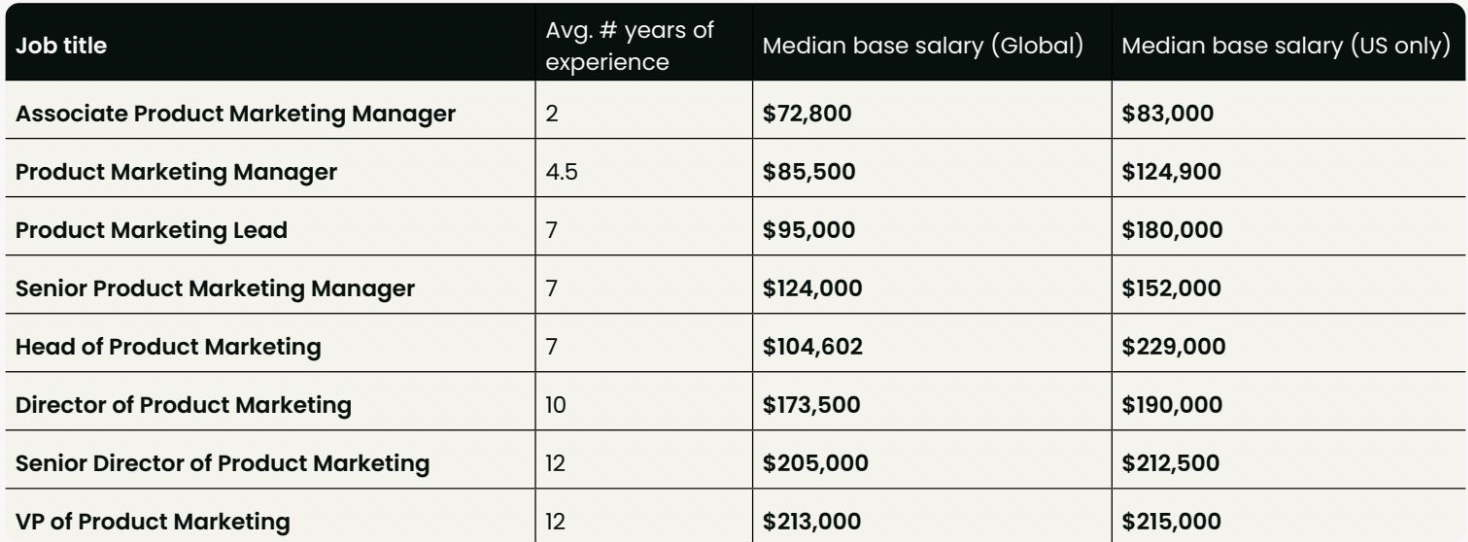Click the $229,000 US salary cell
Screen dimensions: 1468x542
pyautogui.click(x=1173, y=347)
